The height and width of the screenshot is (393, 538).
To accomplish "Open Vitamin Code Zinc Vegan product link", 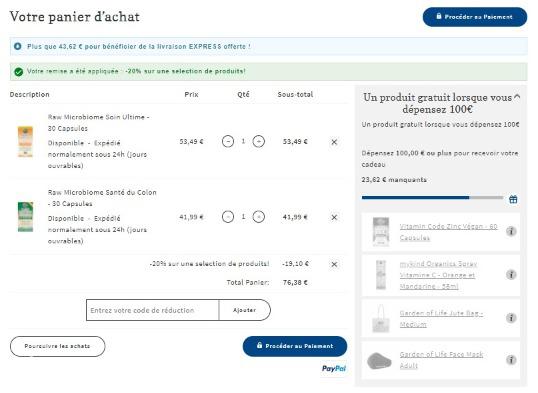I will [448, 232].
